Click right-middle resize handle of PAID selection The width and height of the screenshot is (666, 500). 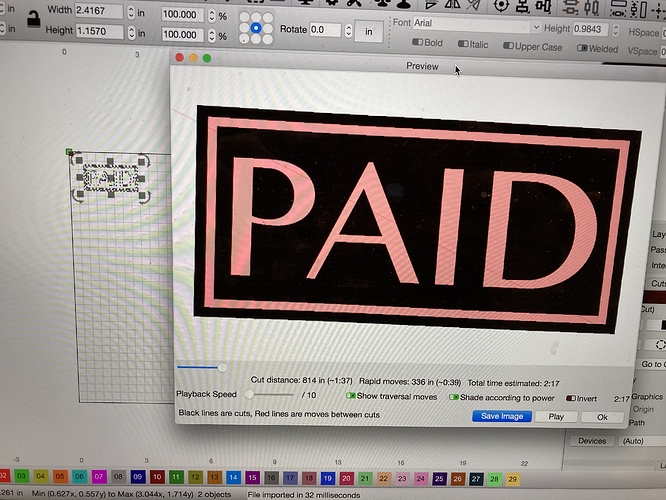pos(141,179)
